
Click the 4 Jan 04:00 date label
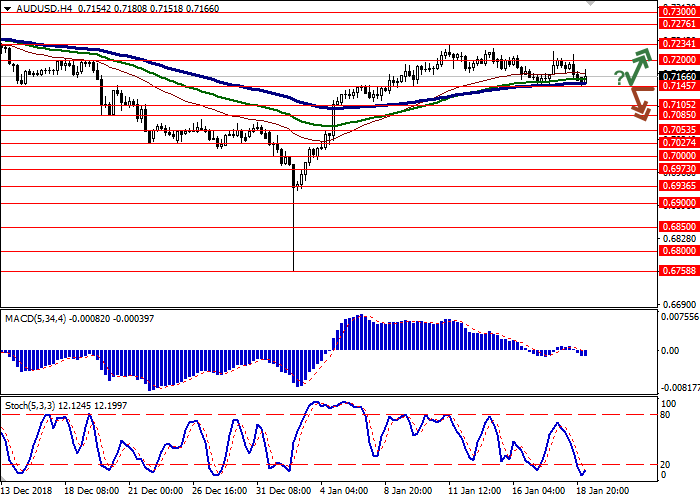click(344, 491)
